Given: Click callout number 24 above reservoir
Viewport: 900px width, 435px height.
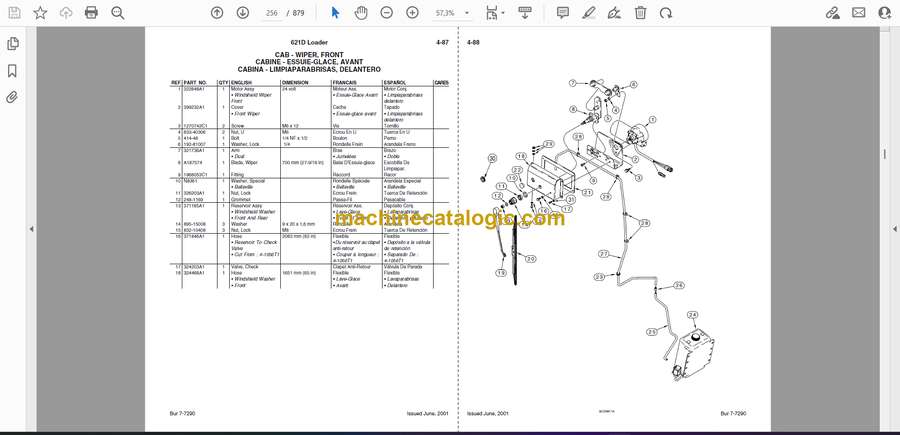Looking at the screenshot, I should [692, 315].
